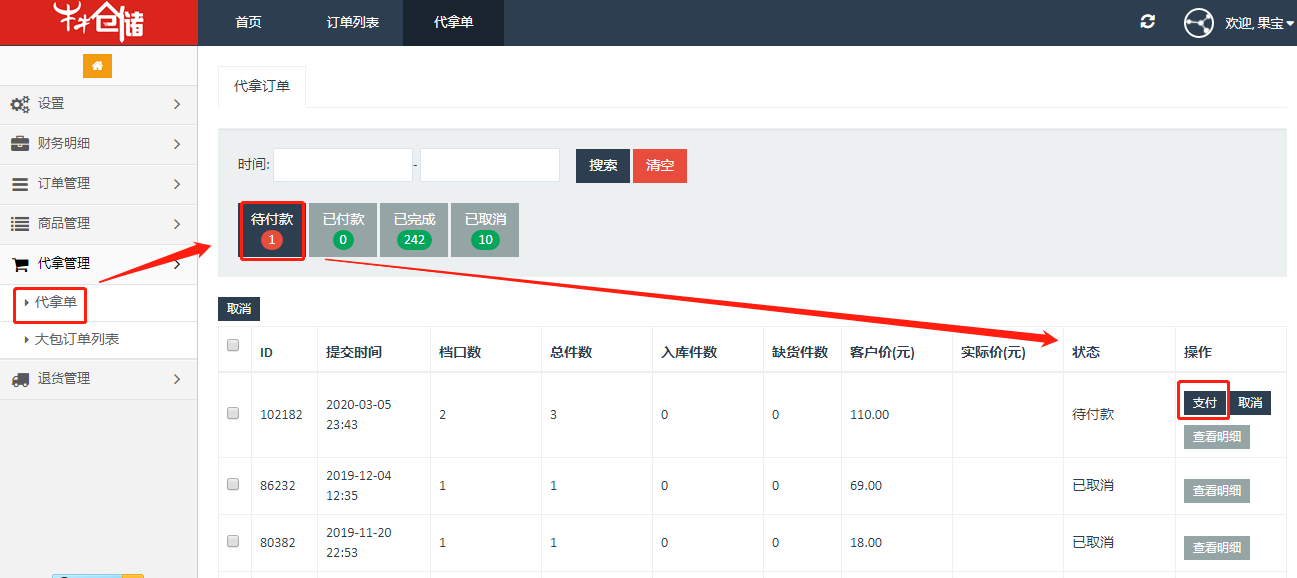This screenshot has height=578, width=1297.
Task: Check the box for order 86232
Action: point(233,484)
